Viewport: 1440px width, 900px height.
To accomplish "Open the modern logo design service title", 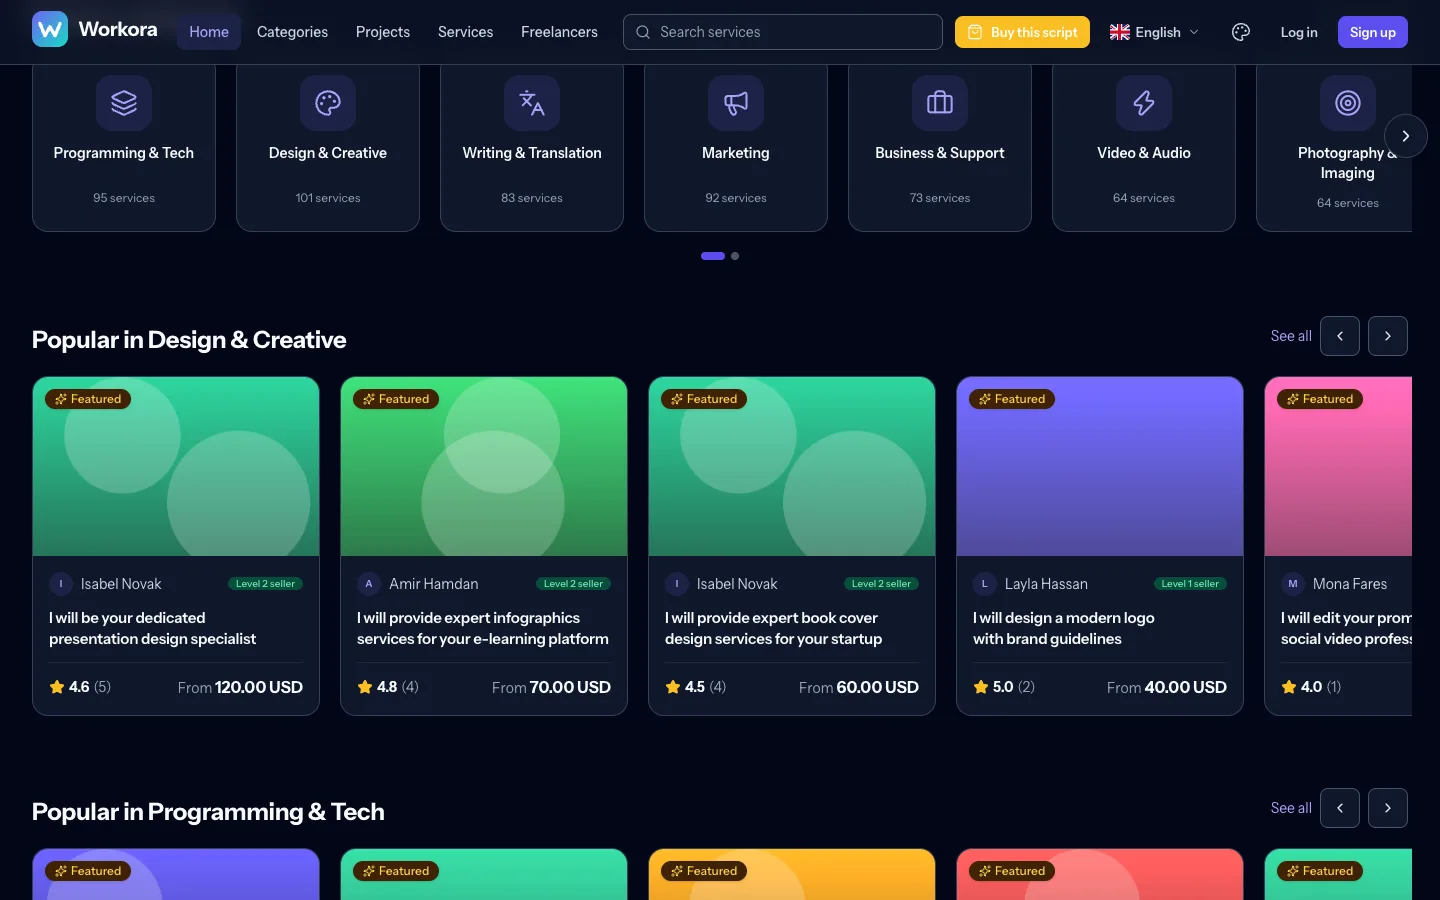I will pos(1064,629).
